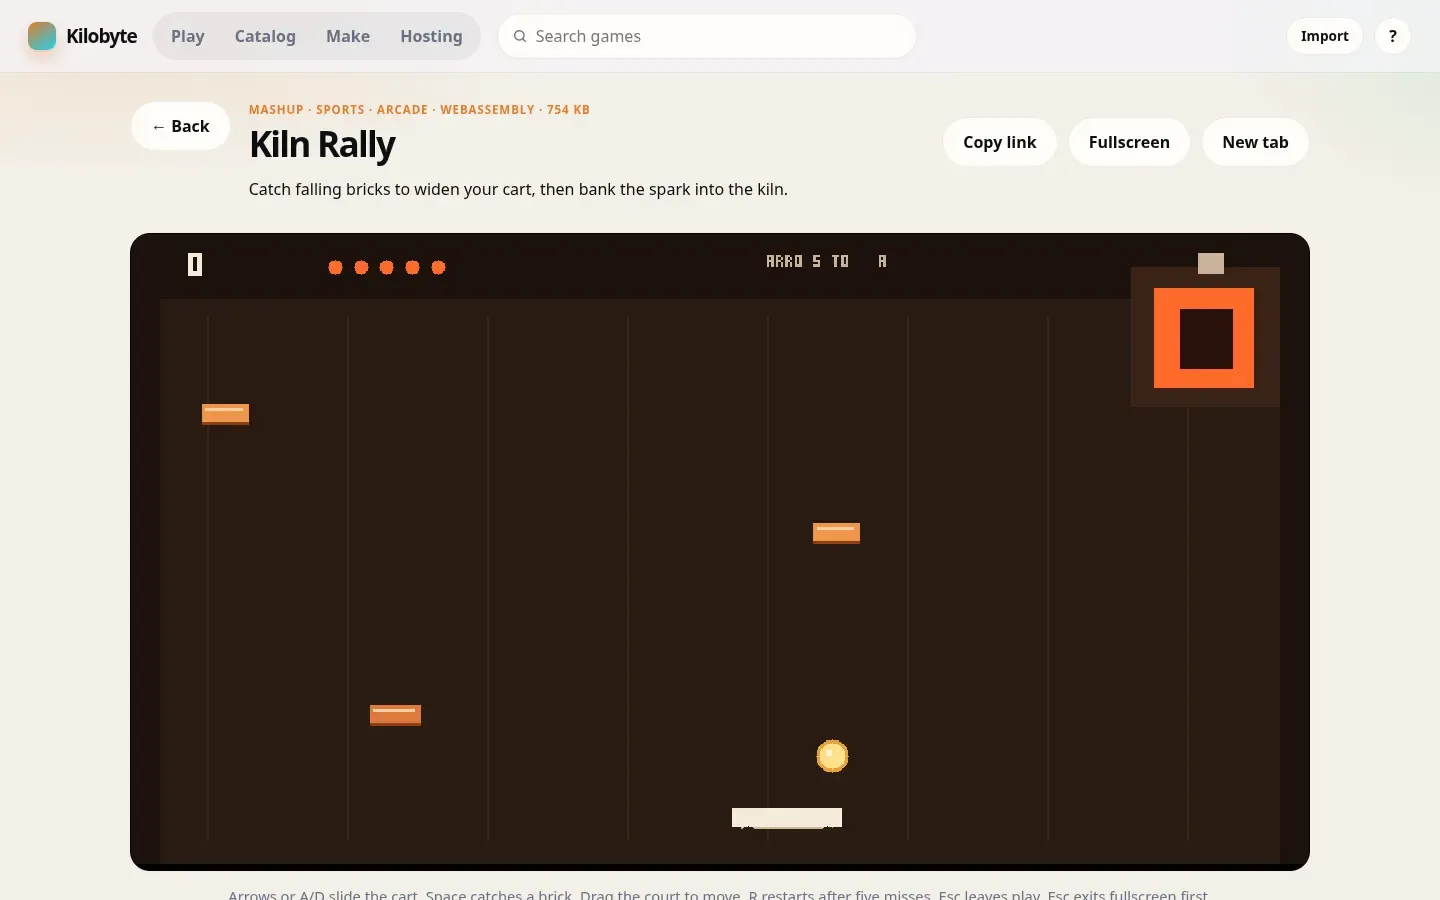Click the game tags line ending in 754 KB
1440x900 pixels.
tap(419, 110)
